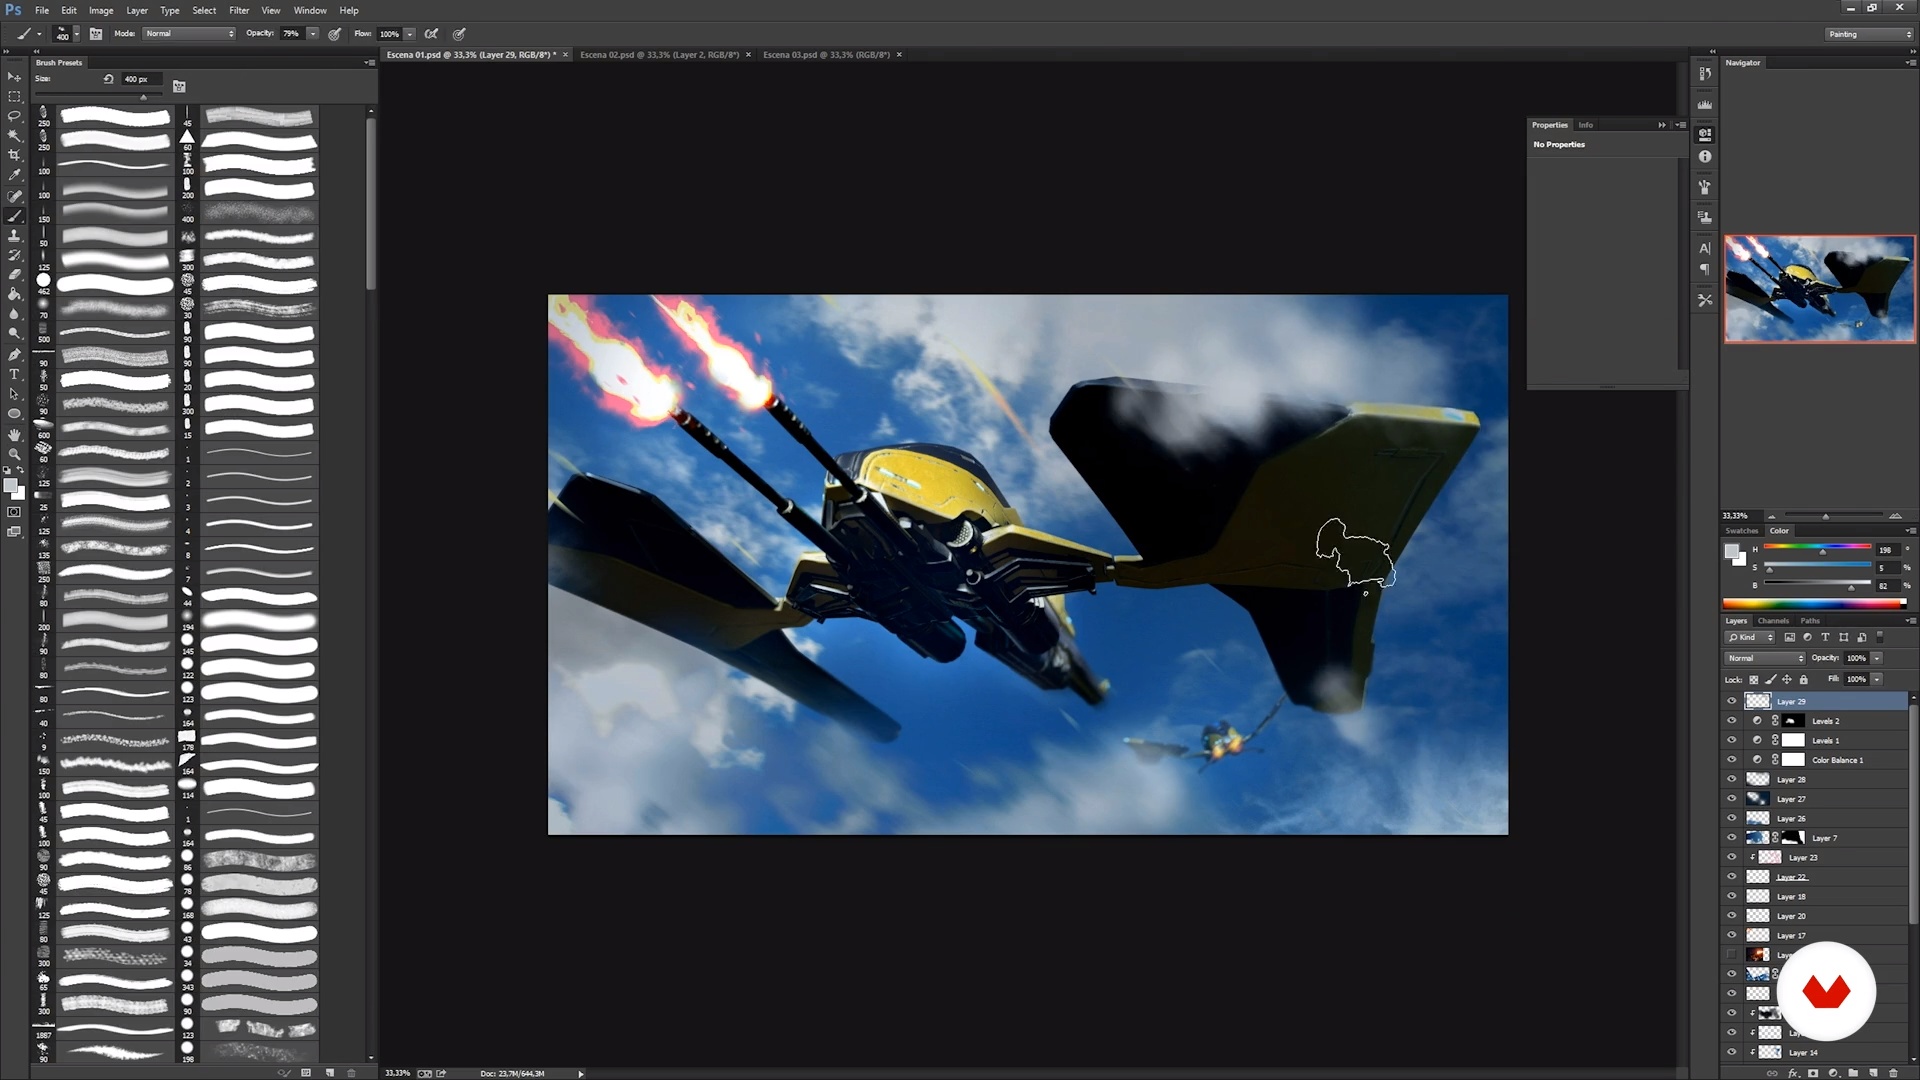Image resolution: width=1920 pixels, height=1080 pixels.
Task: Select the Blur tool
Action: click(14, 315)
